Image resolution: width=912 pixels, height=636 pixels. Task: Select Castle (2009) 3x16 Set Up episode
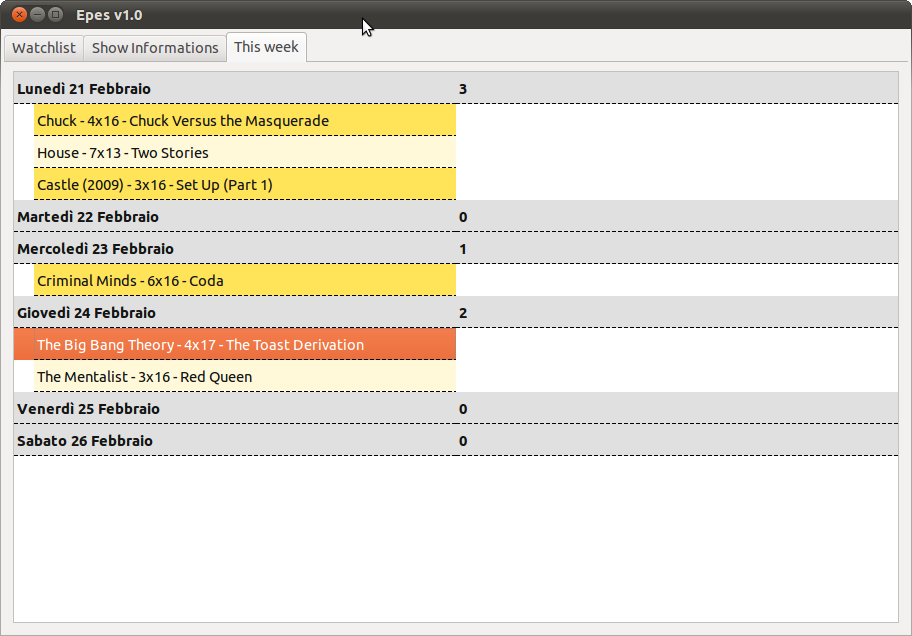coord(245,184)
